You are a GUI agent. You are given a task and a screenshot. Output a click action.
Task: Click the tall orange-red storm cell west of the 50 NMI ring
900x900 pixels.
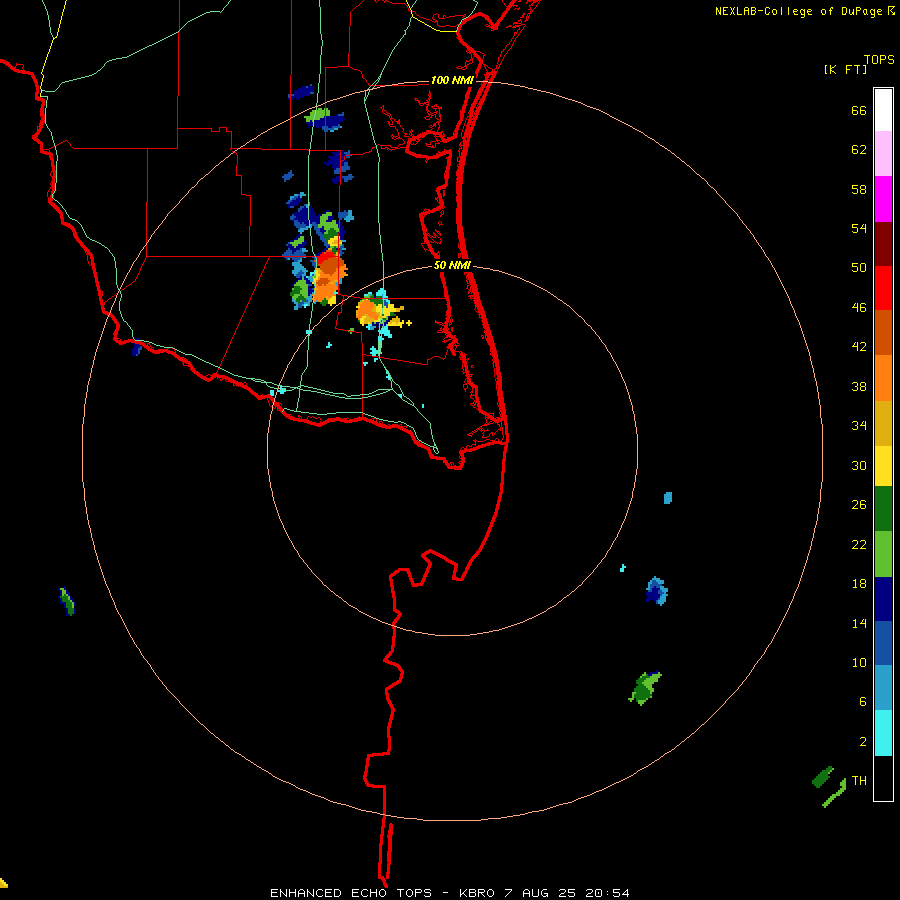tap(329, 276)
